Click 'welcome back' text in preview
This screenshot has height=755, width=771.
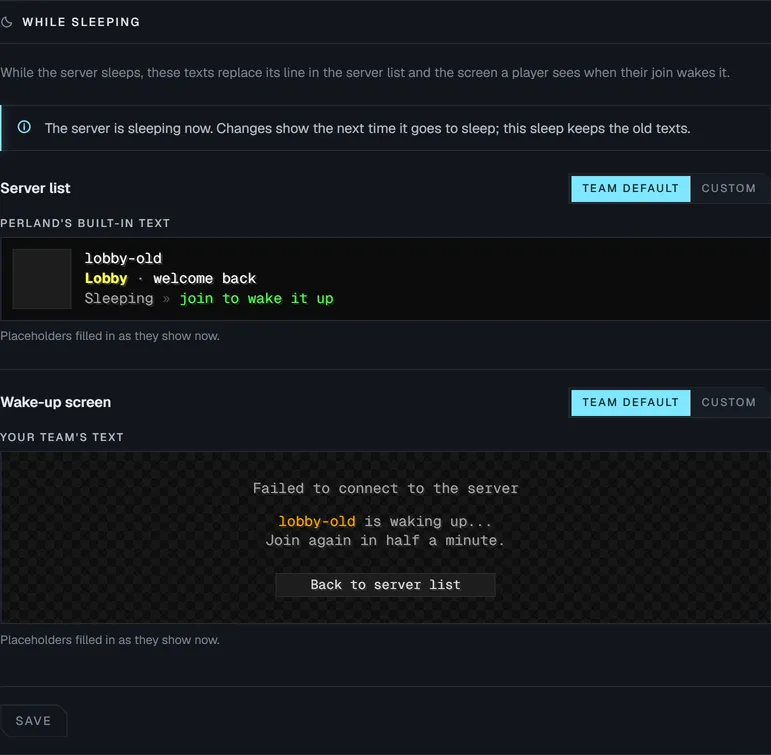pos(205,278)
